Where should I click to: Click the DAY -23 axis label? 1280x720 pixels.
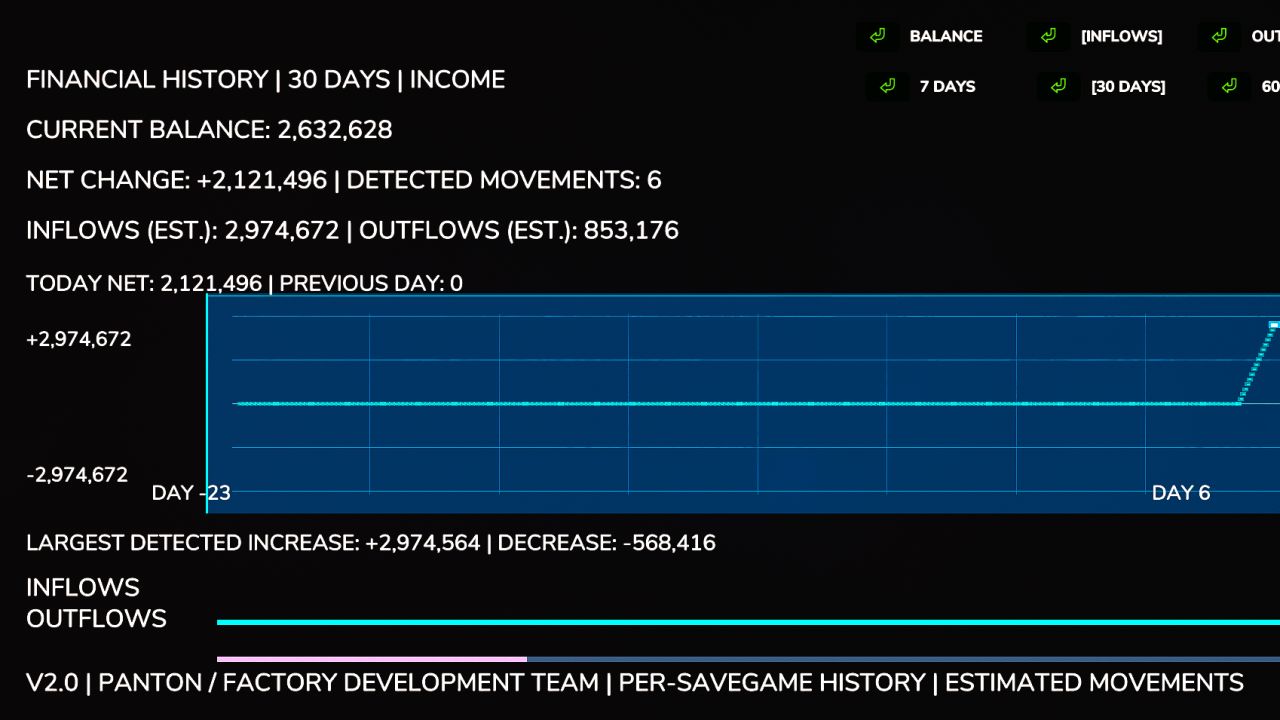click(191, 493)
